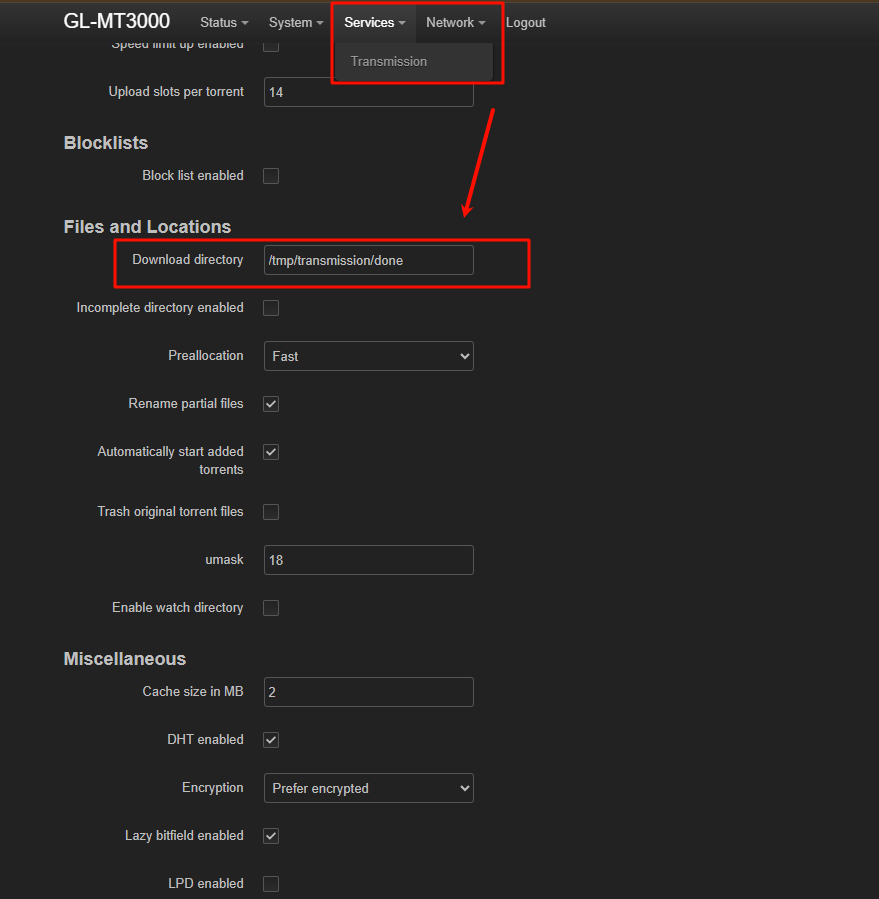The image size is (879, 899).
Task: Select Transmission from Services menu
Action: point(389,61)
